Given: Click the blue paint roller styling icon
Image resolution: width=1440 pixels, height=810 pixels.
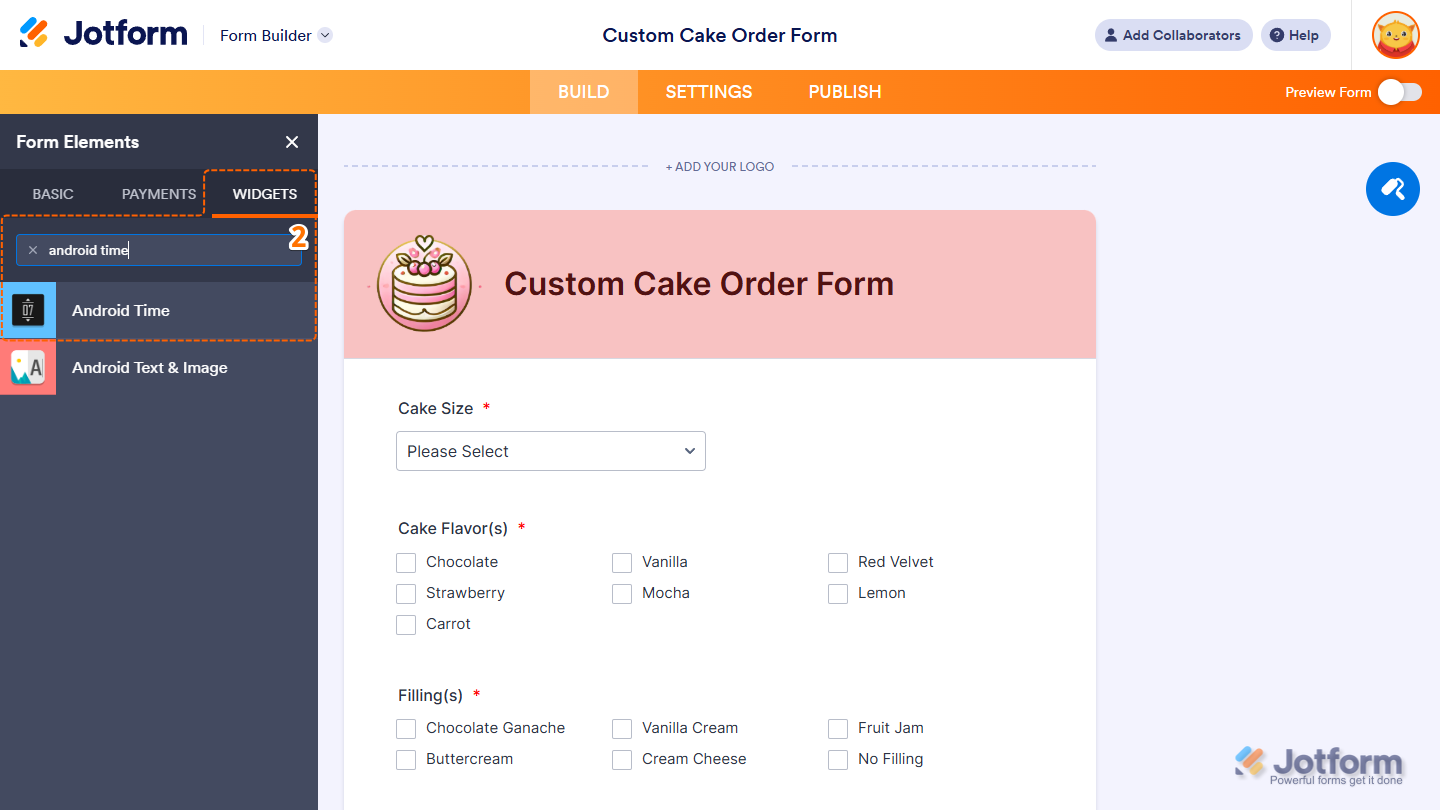Looking at the screenshot, I should (x=1392, y=189).
